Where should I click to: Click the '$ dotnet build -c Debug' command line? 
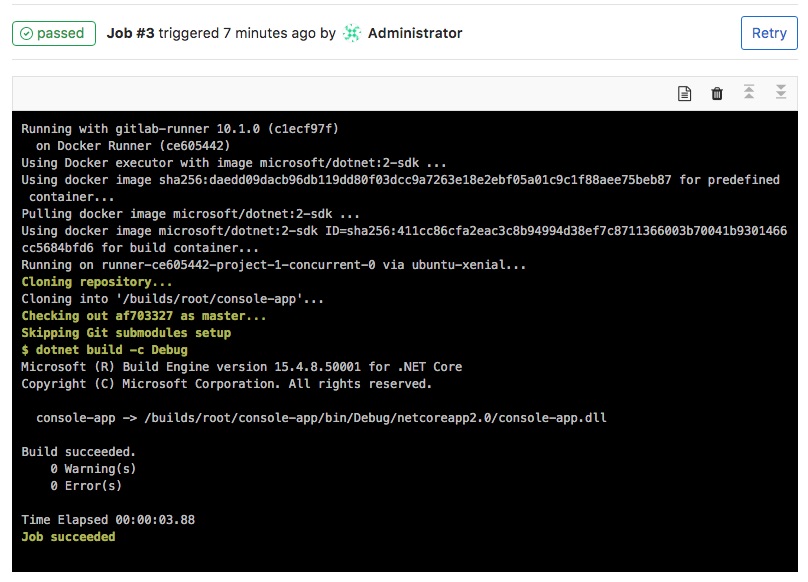[x=105, y=350]
